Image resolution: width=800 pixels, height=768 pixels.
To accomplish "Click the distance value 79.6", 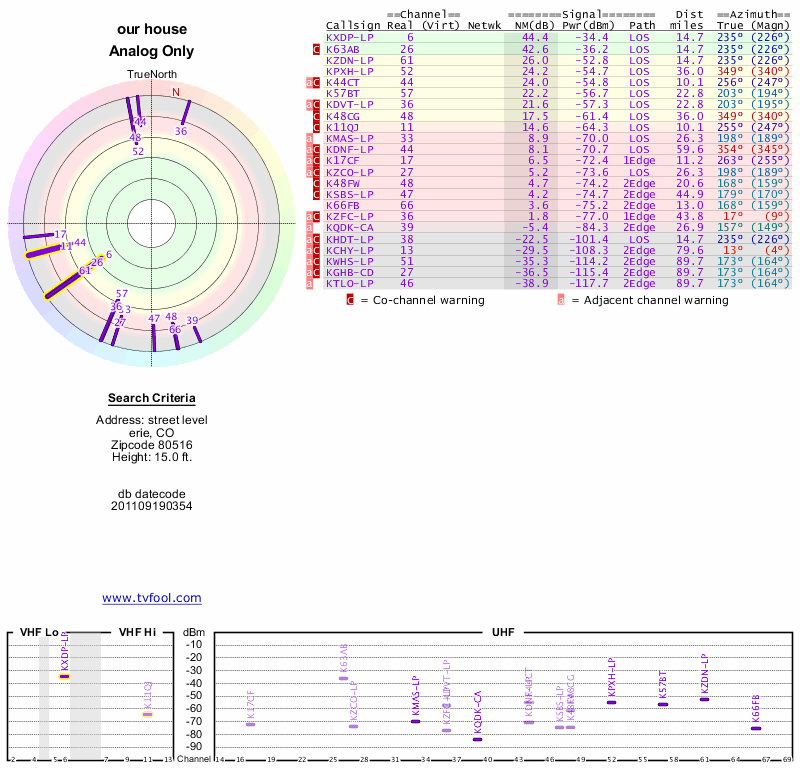I will pos(690,251).
